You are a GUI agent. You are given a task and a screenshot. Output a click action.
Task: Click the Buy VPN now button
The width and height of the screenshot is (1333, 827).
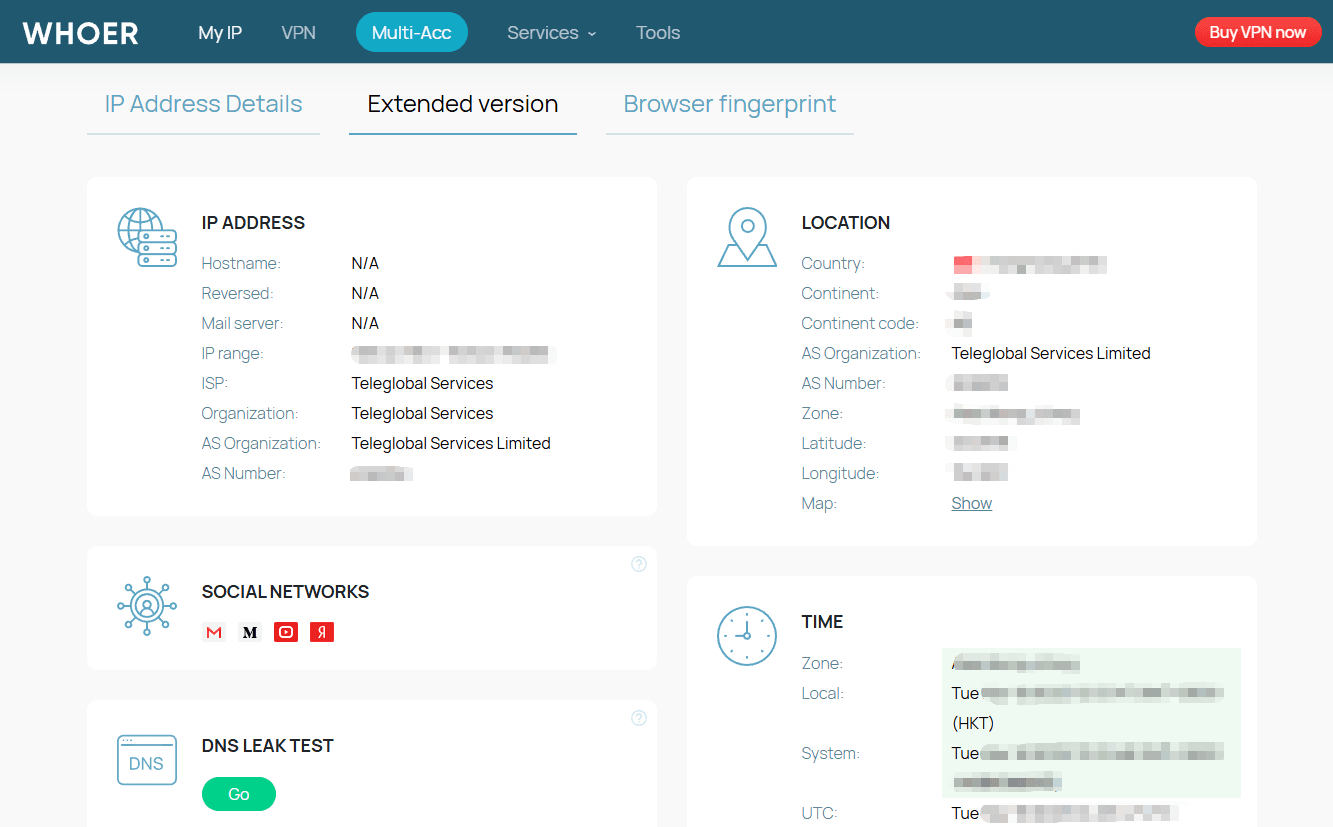(x=1257, y=32)
